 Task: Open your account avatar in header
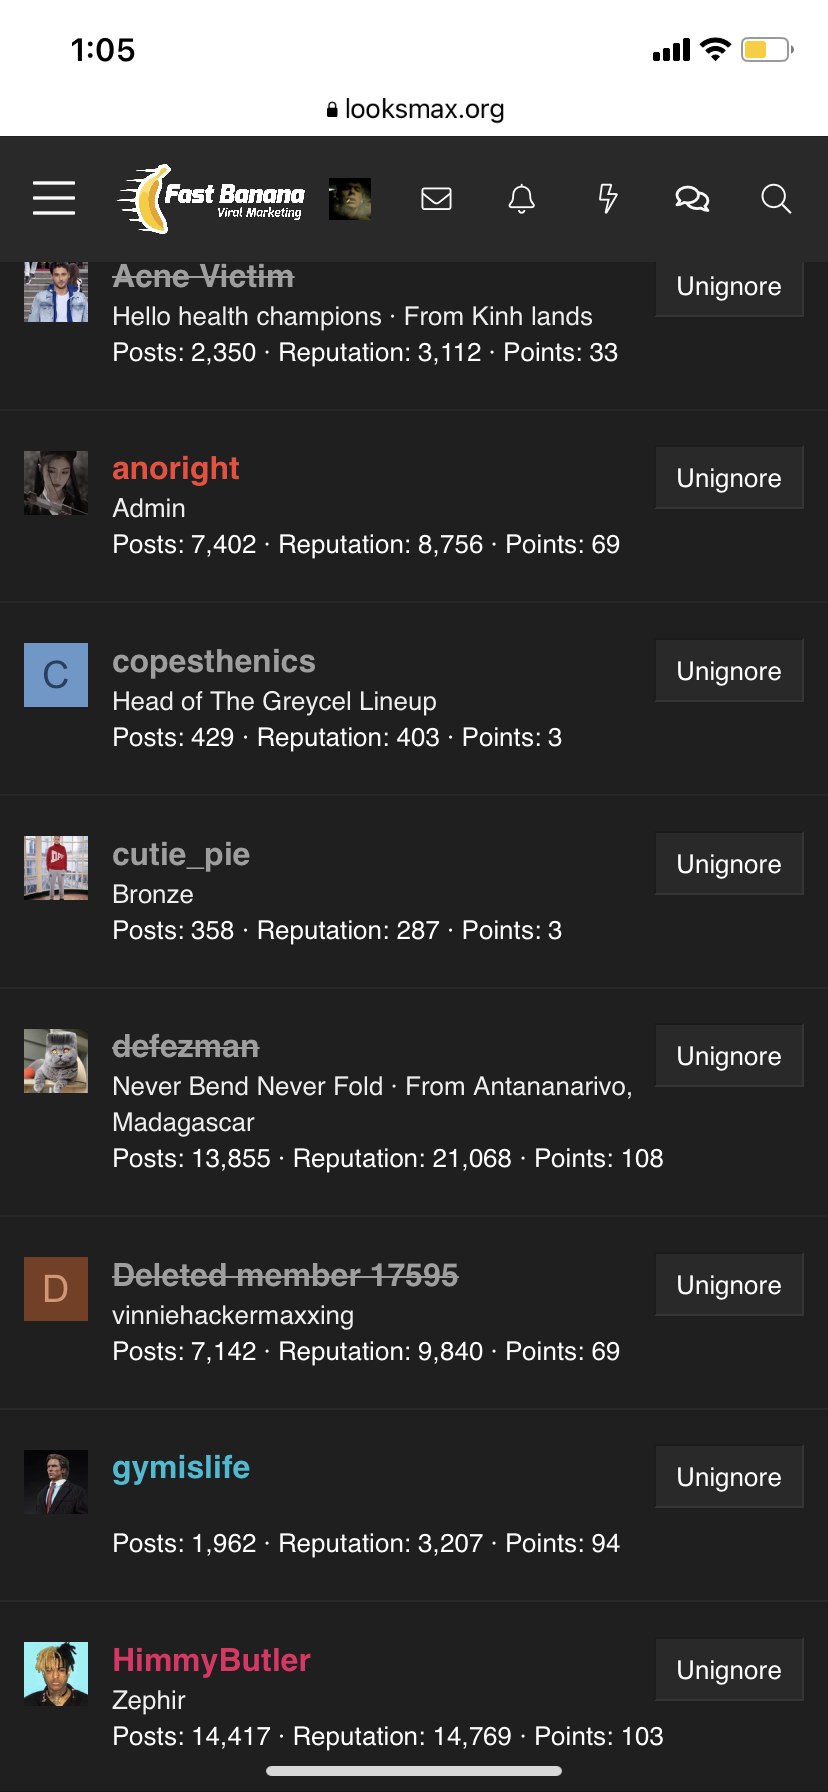tap(350, 199)
